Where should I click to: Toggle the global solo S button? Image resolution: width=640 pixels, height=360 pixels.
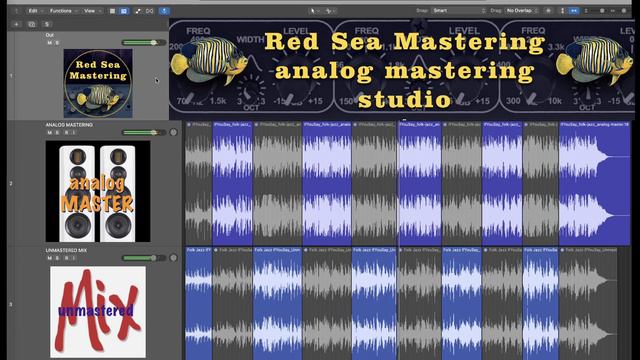click(47, 24)
